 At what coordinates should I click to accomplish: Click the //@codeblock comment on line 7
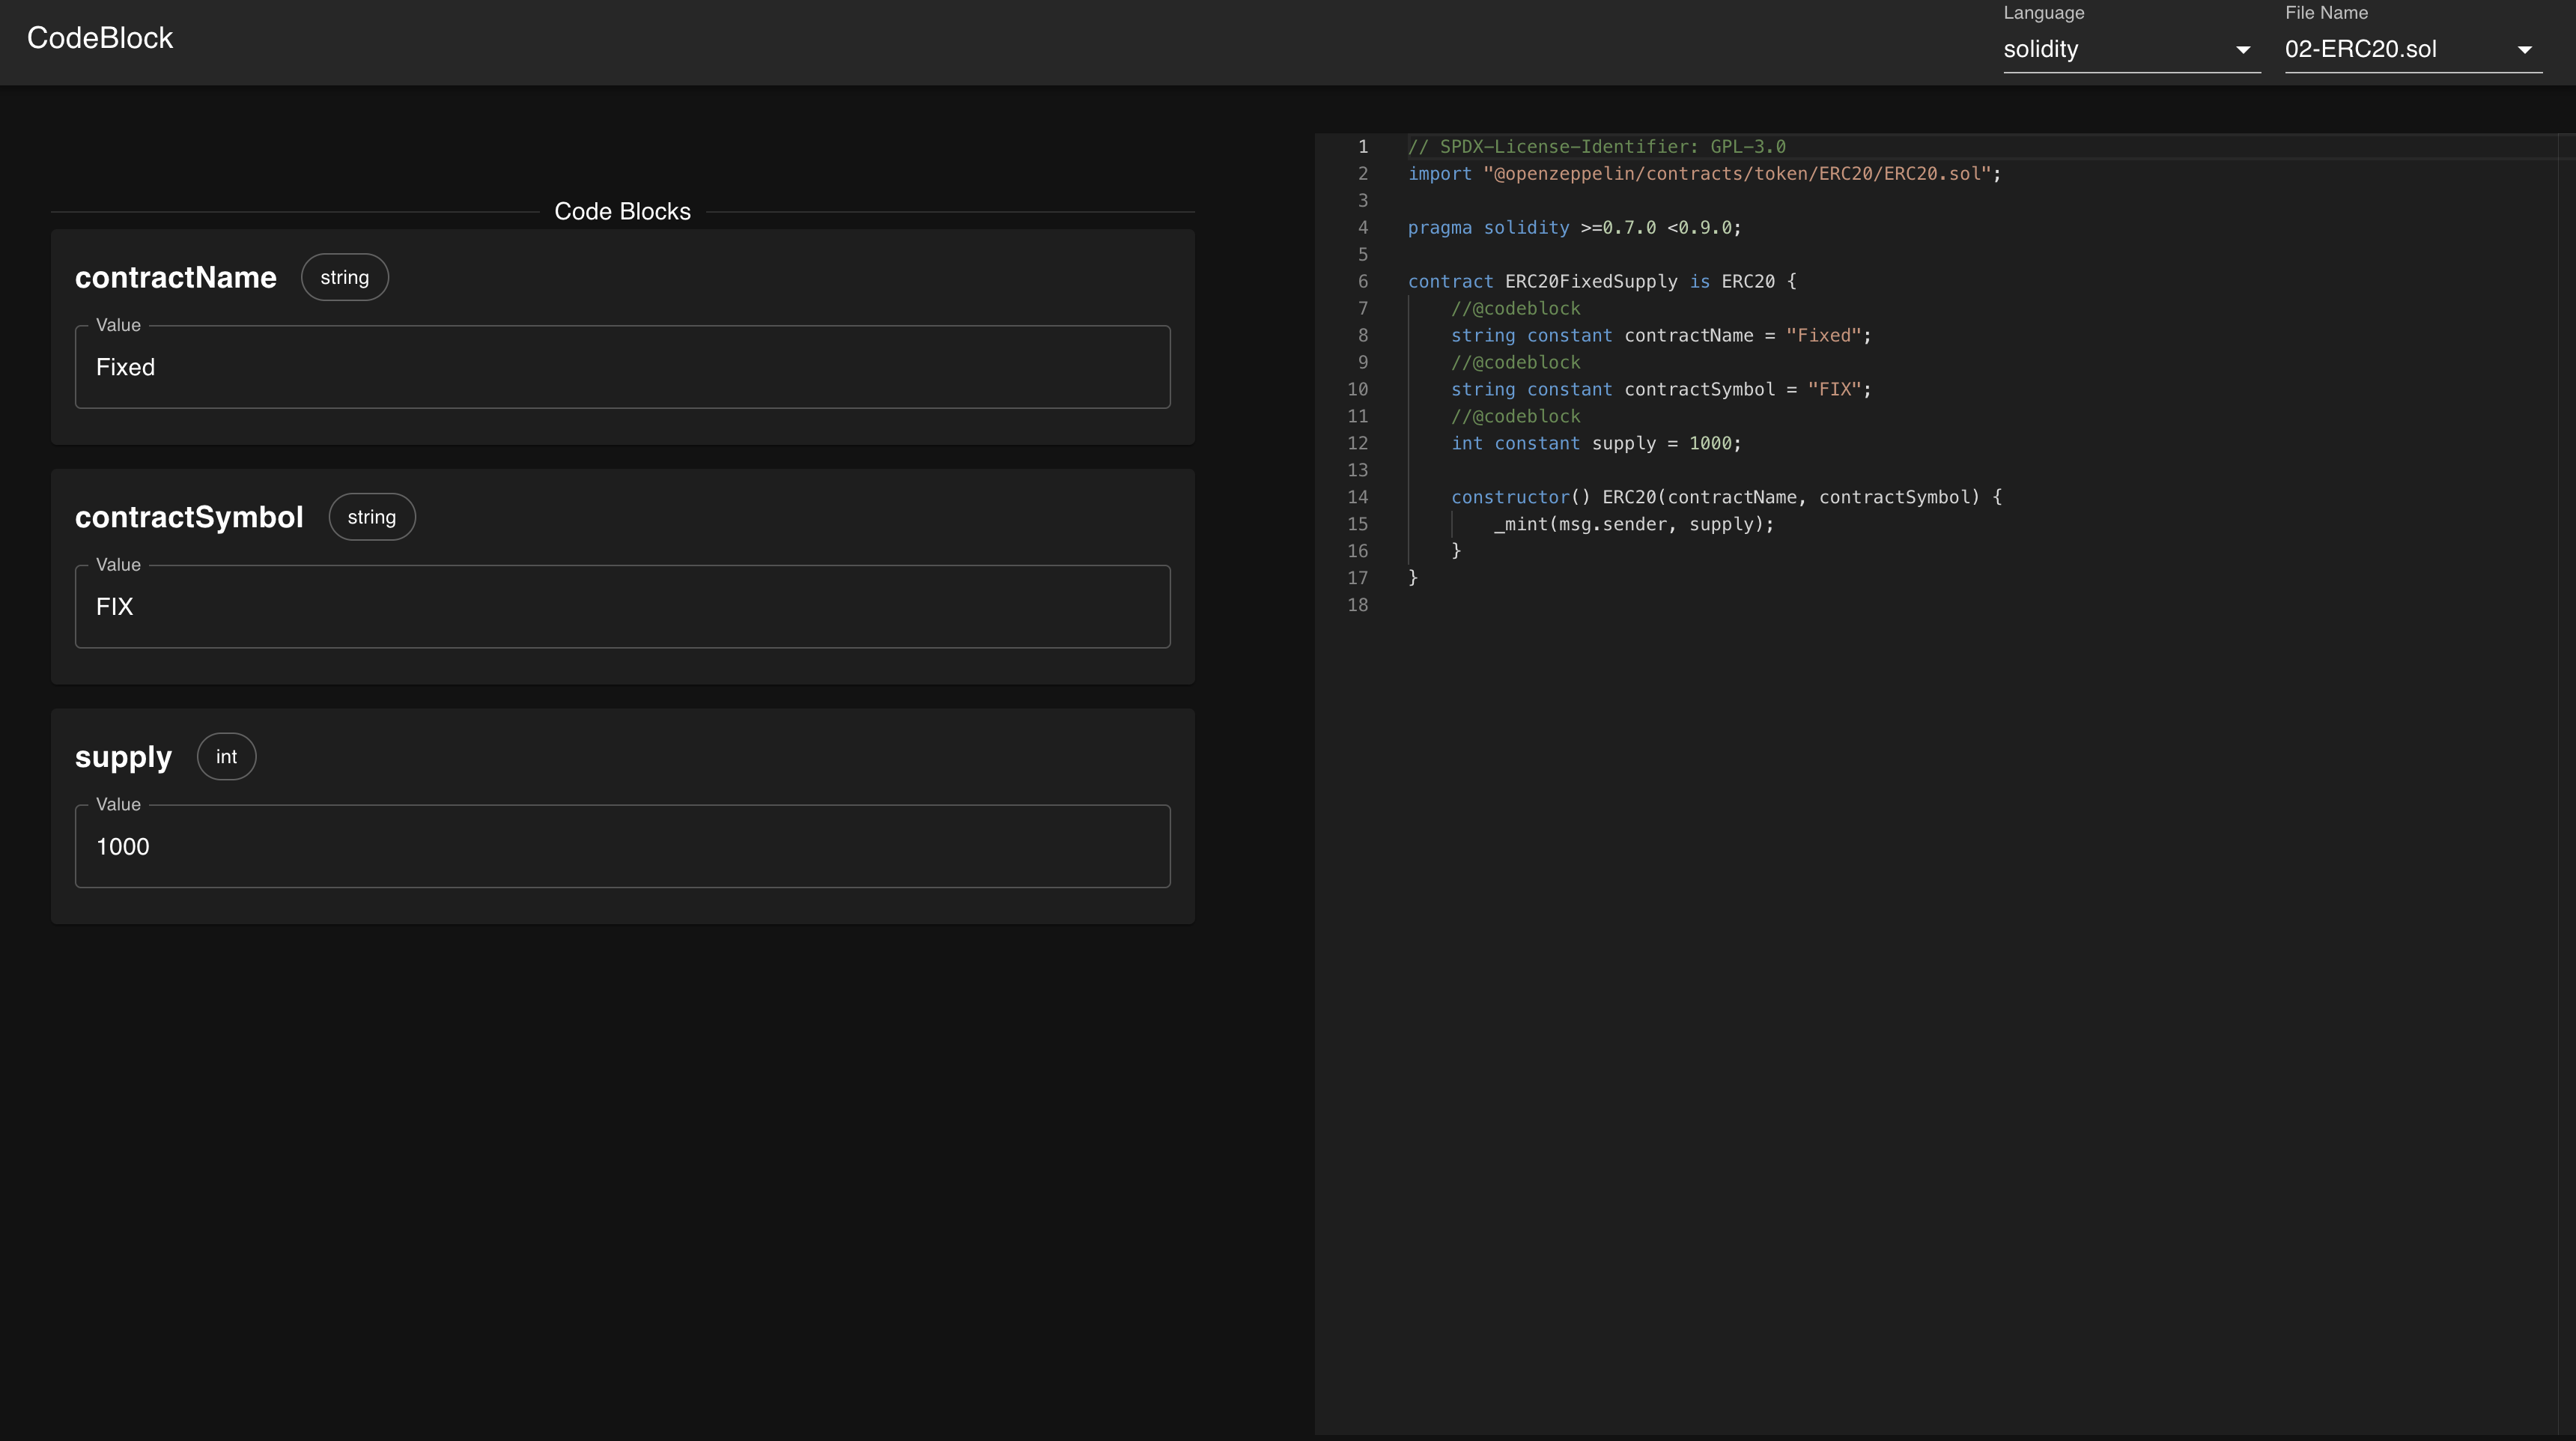coord(1516,309)
